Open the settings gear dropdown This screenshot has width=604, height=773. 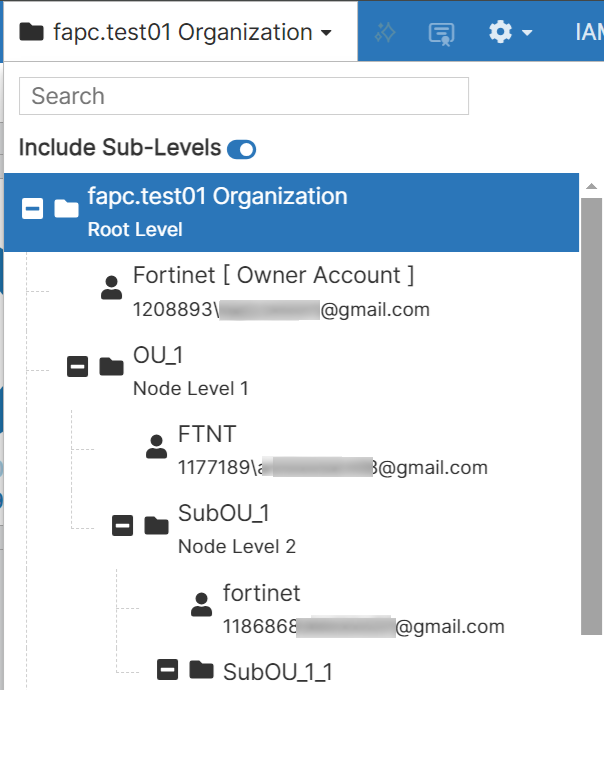(510, 32)
